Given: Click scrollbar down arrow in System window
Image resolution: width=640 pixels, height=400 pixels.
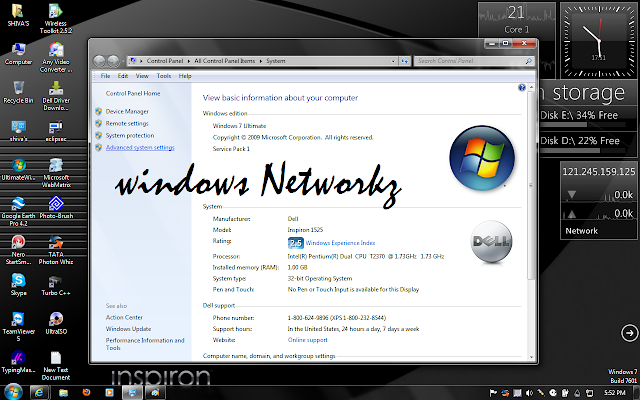Looking at the screenshot, I should [x=531, y=358].
